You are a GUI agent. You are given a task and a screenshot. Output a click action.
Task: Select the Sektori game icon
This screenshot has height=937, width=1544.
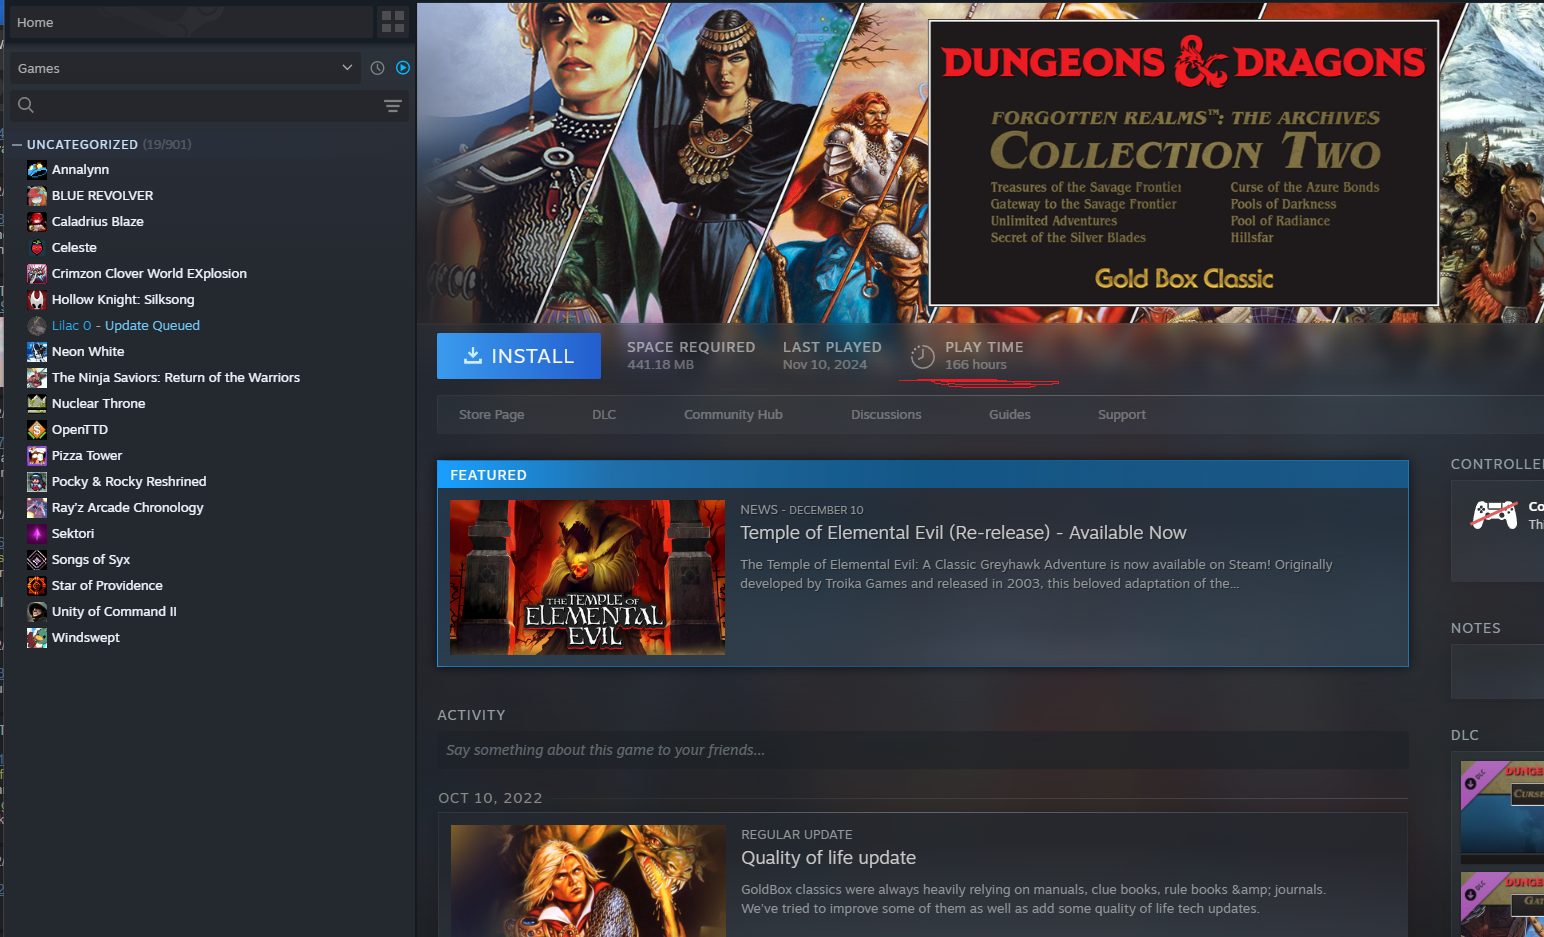click(x=37, y=534)
